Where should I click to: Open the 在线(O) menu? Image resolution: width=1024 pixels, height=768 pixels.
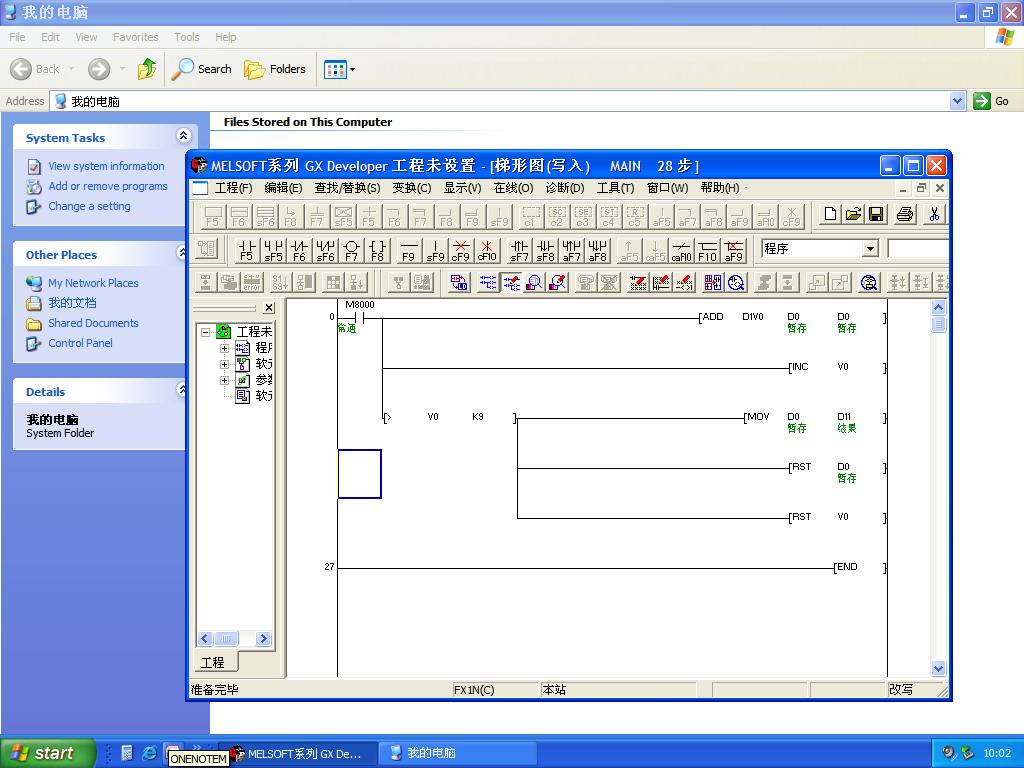click(x=513, y=188)
